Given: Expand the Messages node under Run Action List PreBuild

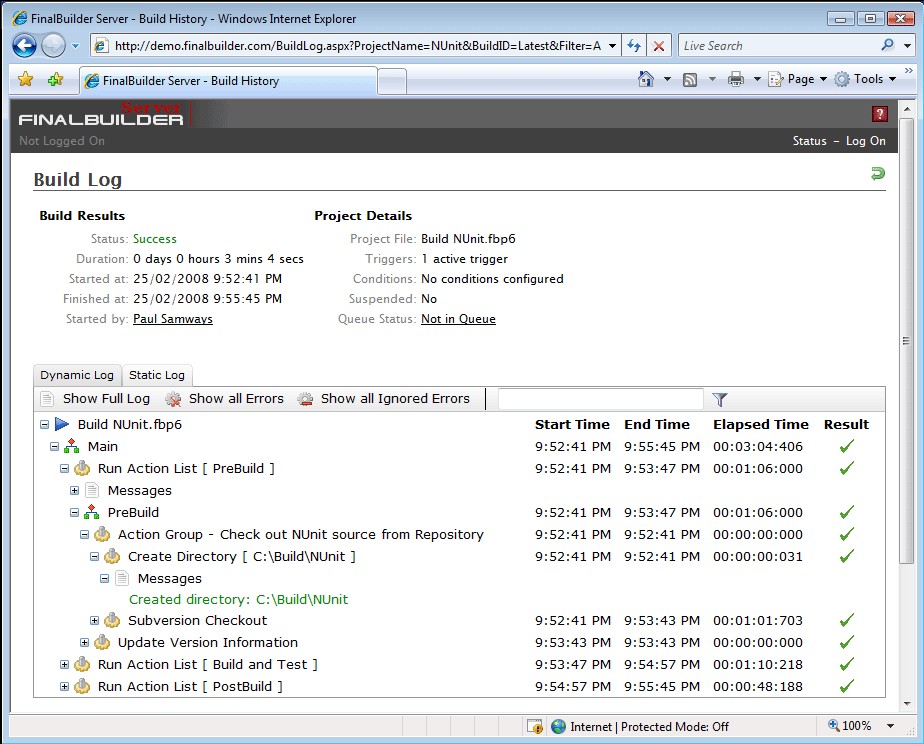Looking at the screenshot, I should pos(74,490).
